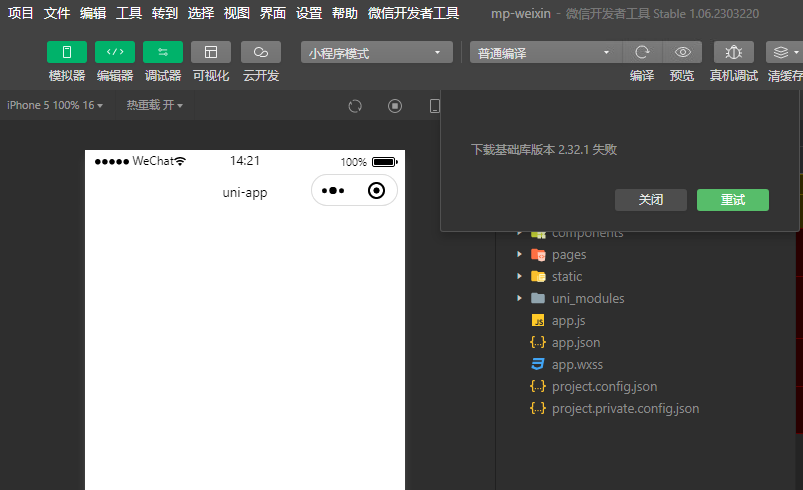Viewport: 803px width, 490px height.
Task: Open the 文件 menu
Action: coord(56,13)
